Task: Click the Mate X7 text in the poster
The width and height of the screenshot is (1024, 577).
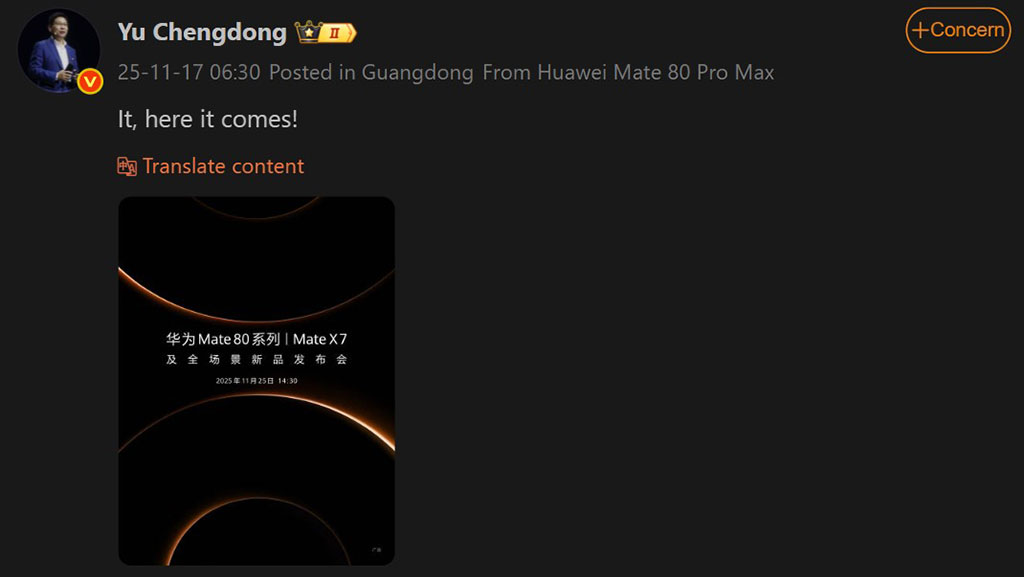Action: 320,339
